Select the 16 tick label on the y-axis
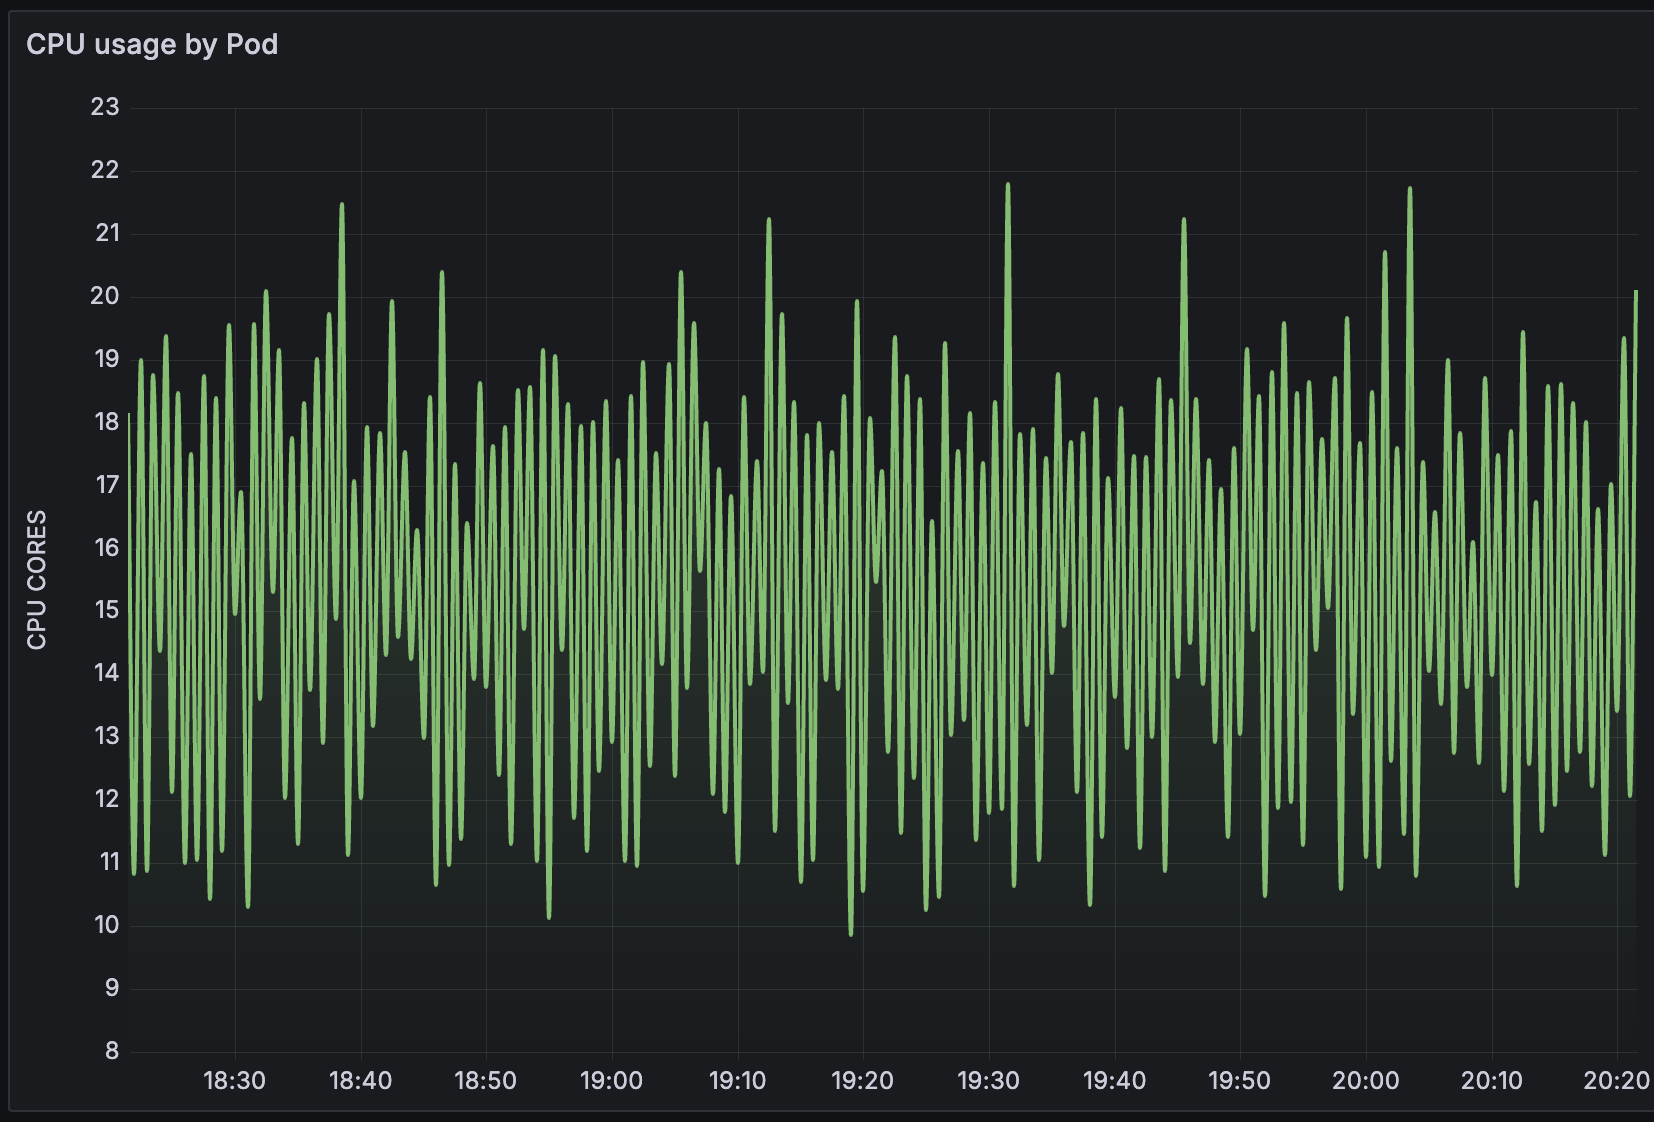Viewport: 1654px width, 1122px height. click(x=106, y=548)
